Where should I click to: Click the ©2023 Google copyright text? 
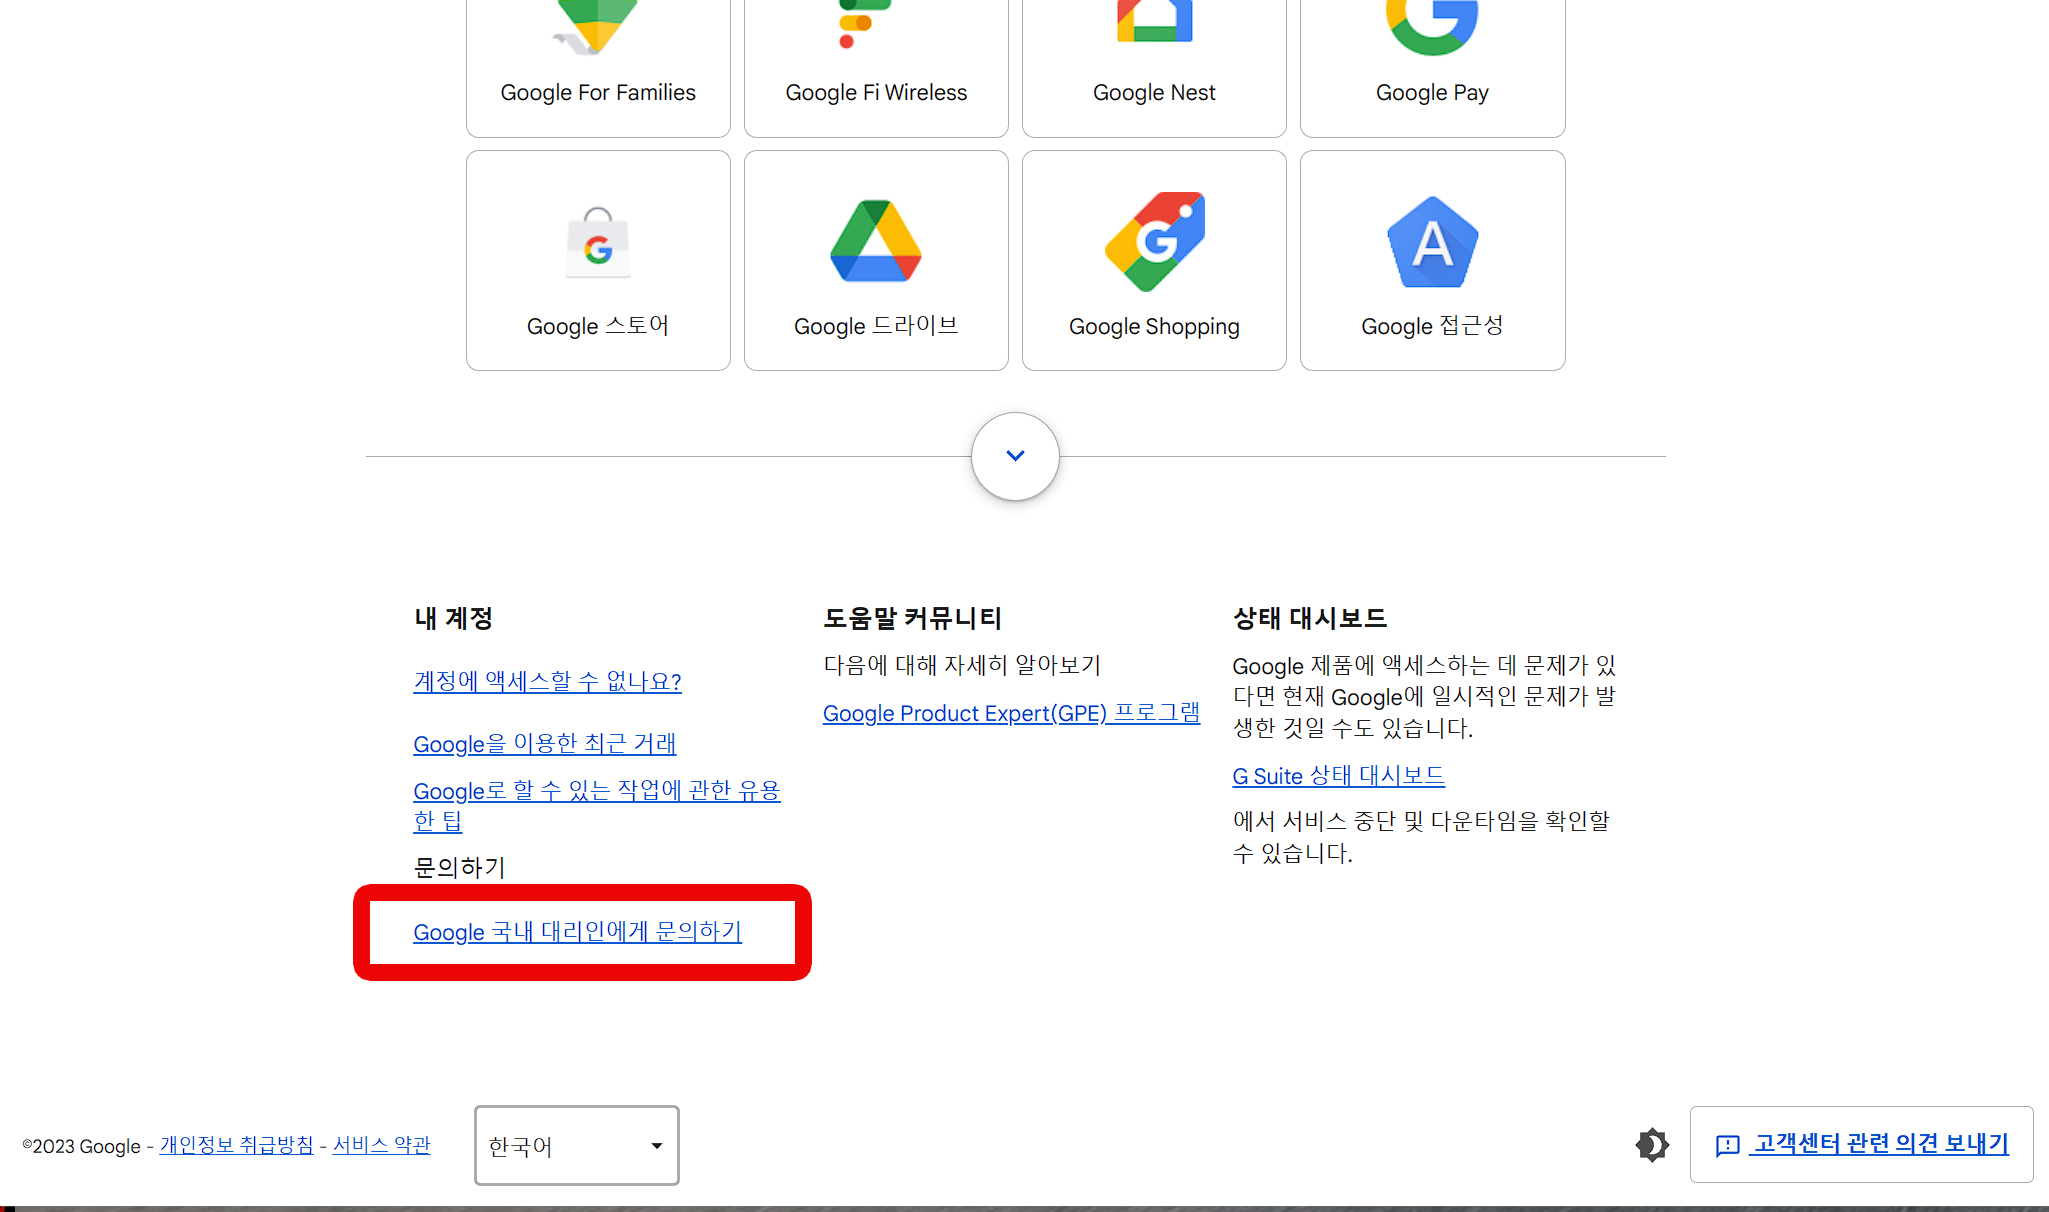(82, 1146)
